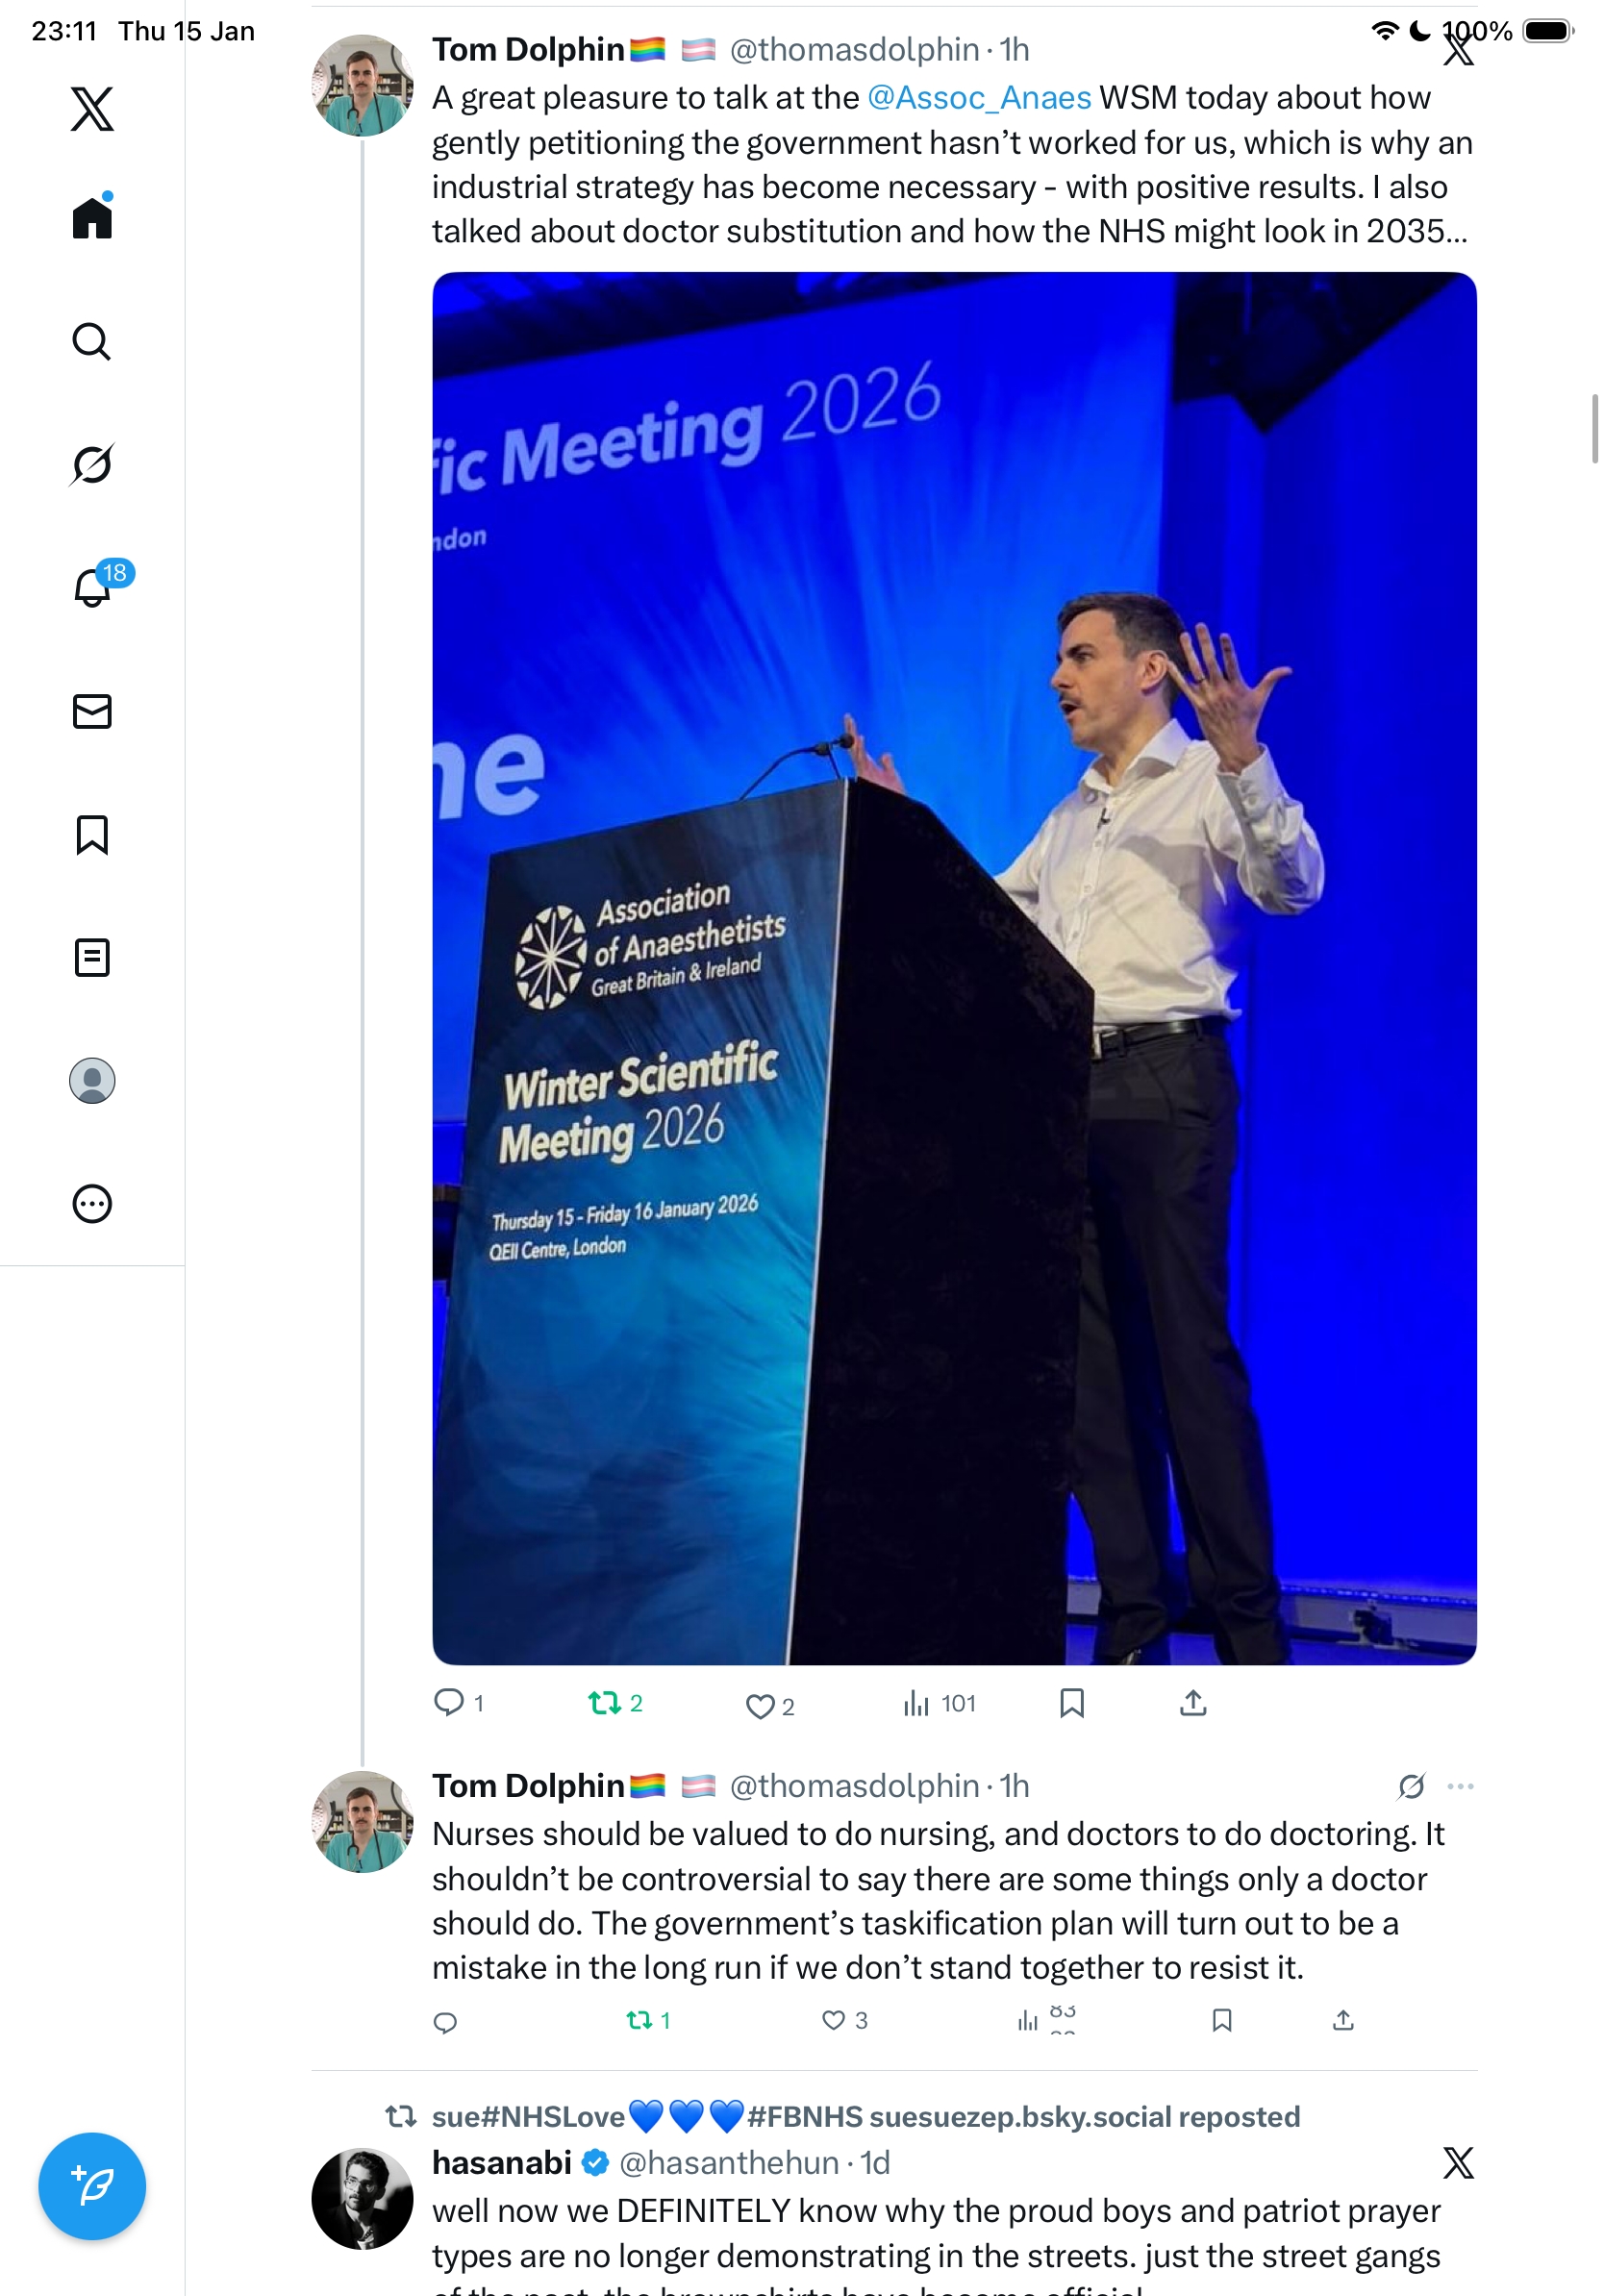Open more options on the nursing reply

point(1461,1786)
